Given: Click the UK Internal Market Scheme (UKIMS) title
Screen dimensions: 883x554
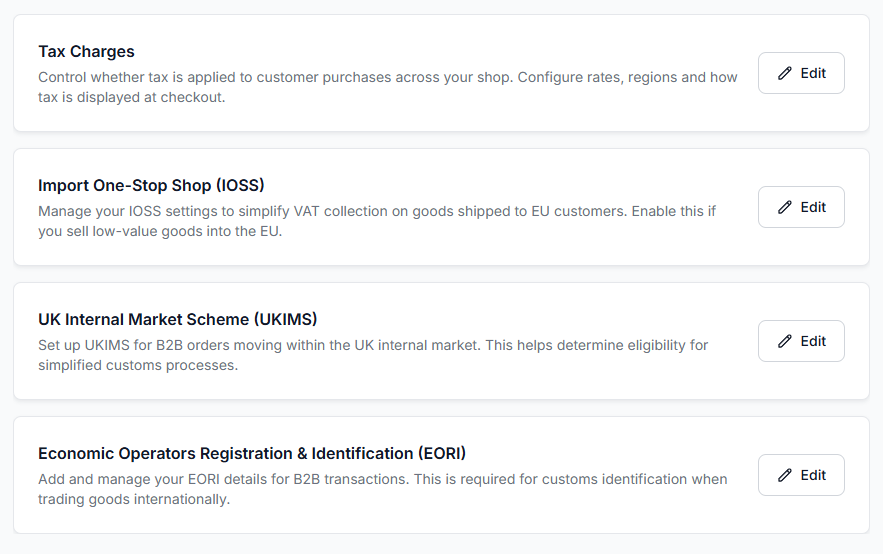Looking at the screenshot, I should [177, 320].
